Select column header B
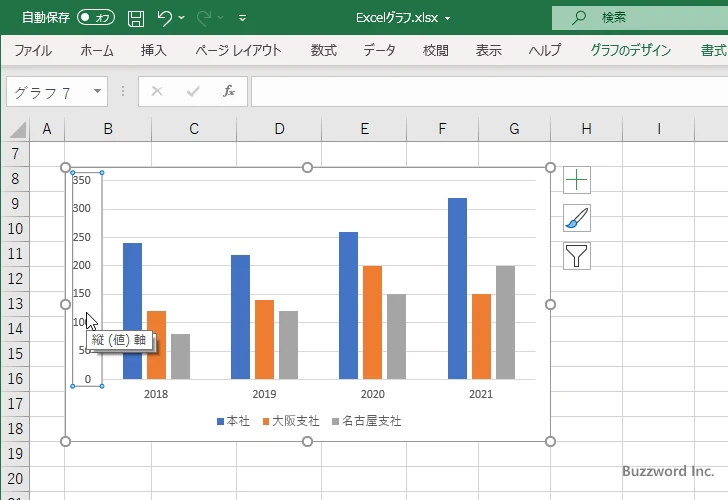 pos(108,129)
